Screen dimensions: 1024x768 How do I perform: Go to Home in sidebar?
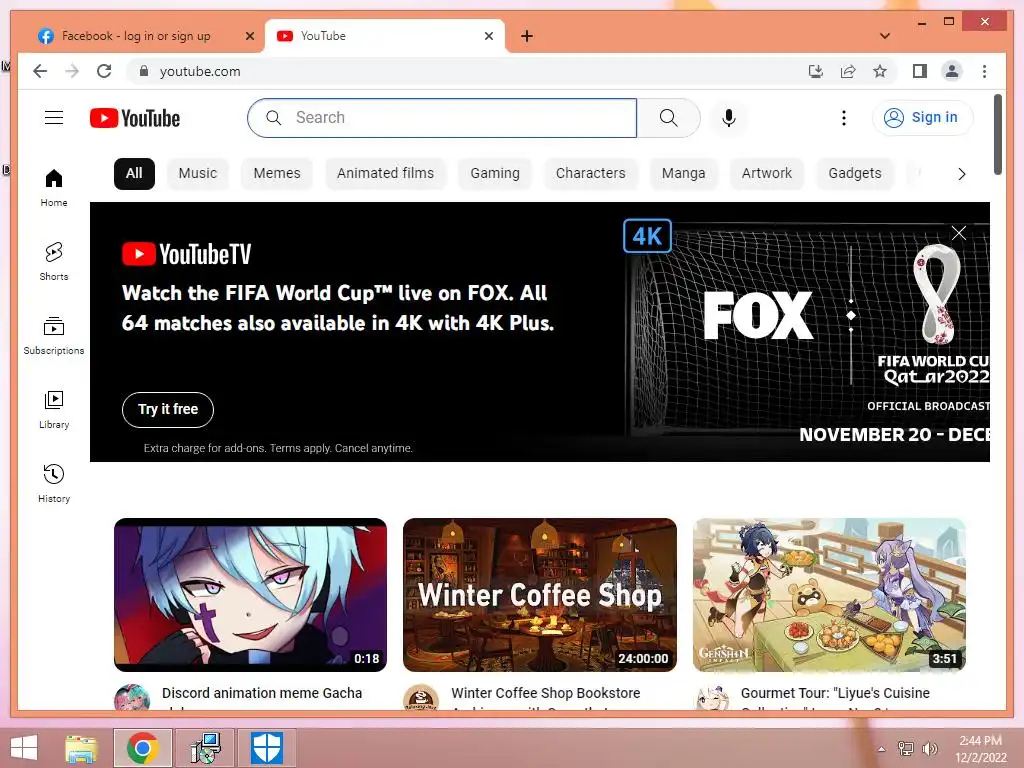coord(54,187)
